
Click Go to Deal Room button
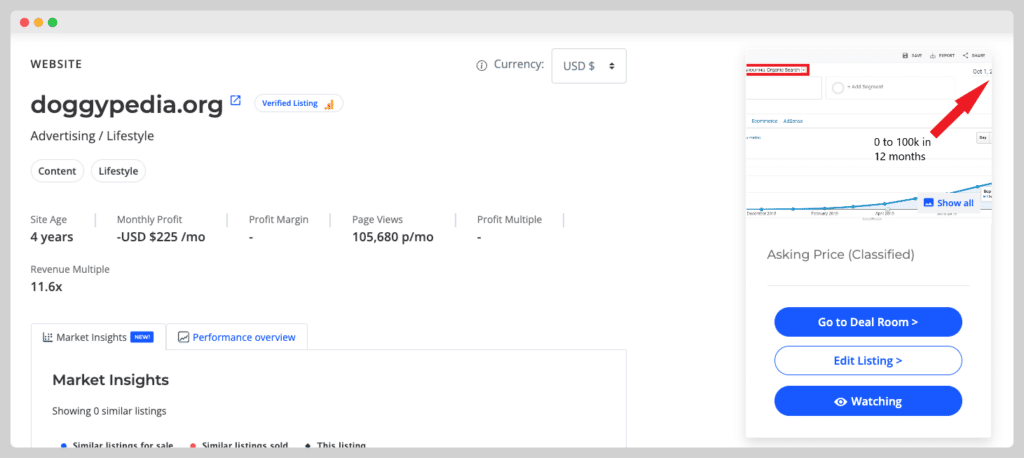click(x=868, y=322)
